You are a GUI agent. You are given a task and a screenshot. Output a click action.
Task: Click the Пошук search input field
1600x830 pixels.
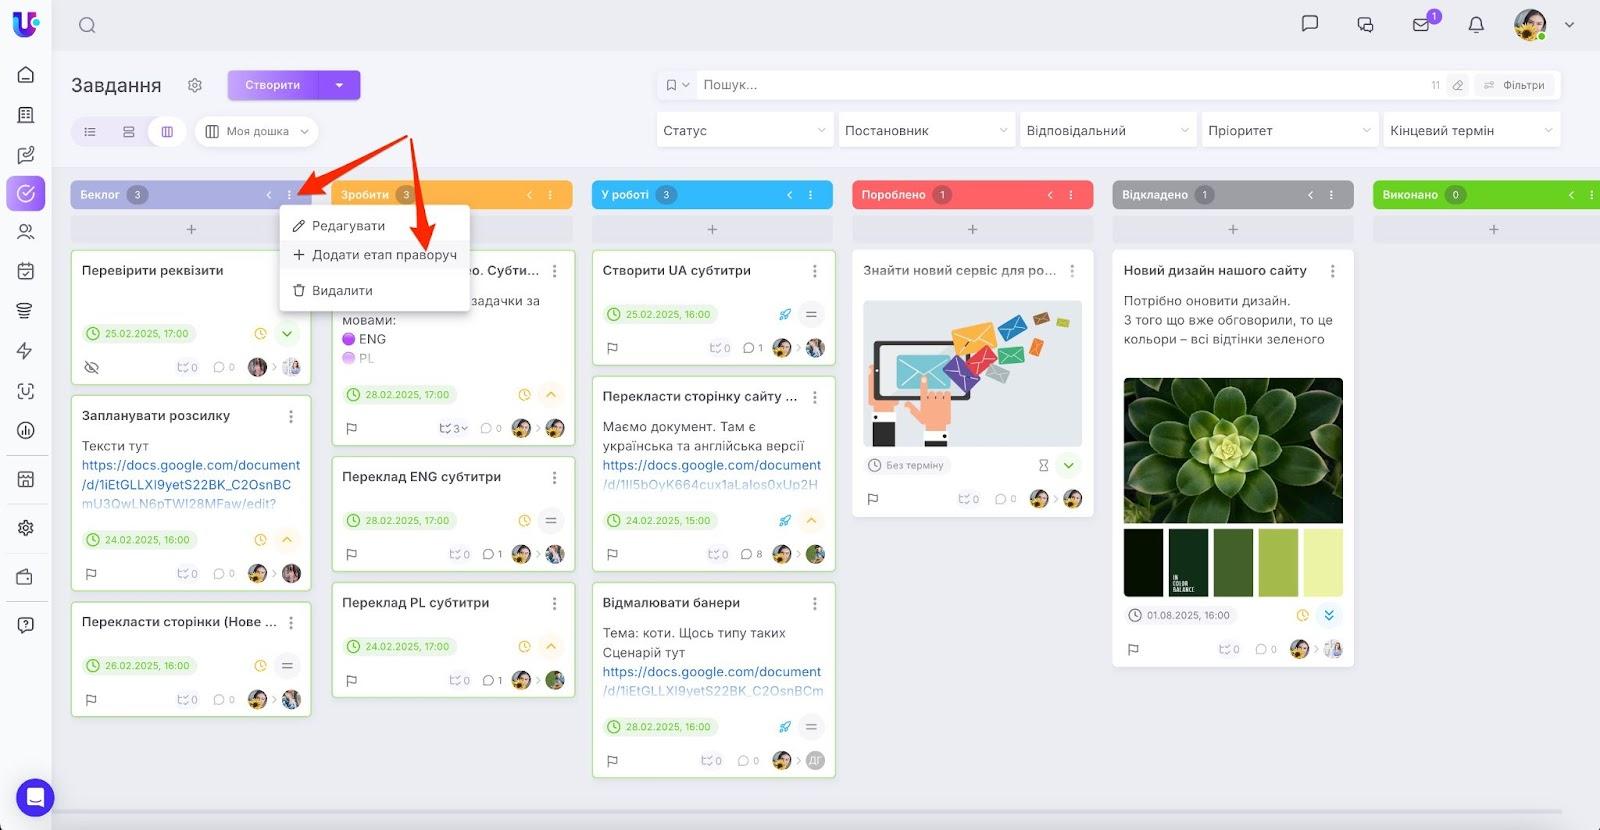(x=1060, y=85)
